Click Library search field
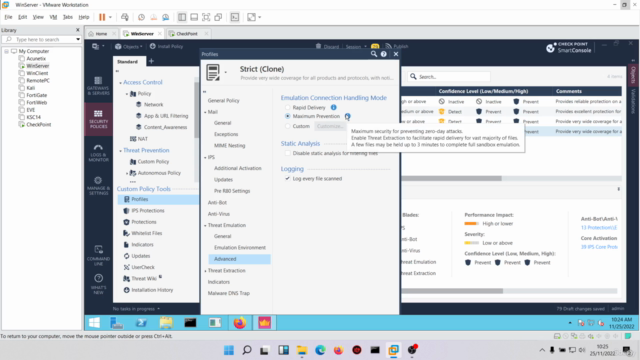640x360 pixels. [41, 39]
